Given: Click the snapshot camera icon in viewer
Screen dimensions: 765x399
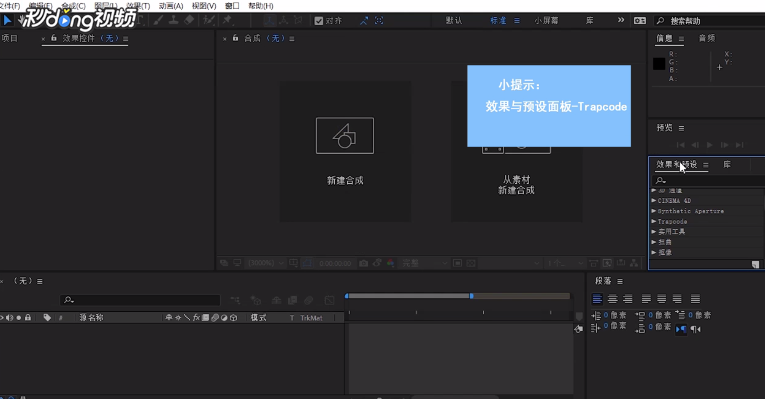Looking at the screenshot, I should pyautogui.click(x=363, y=263).
